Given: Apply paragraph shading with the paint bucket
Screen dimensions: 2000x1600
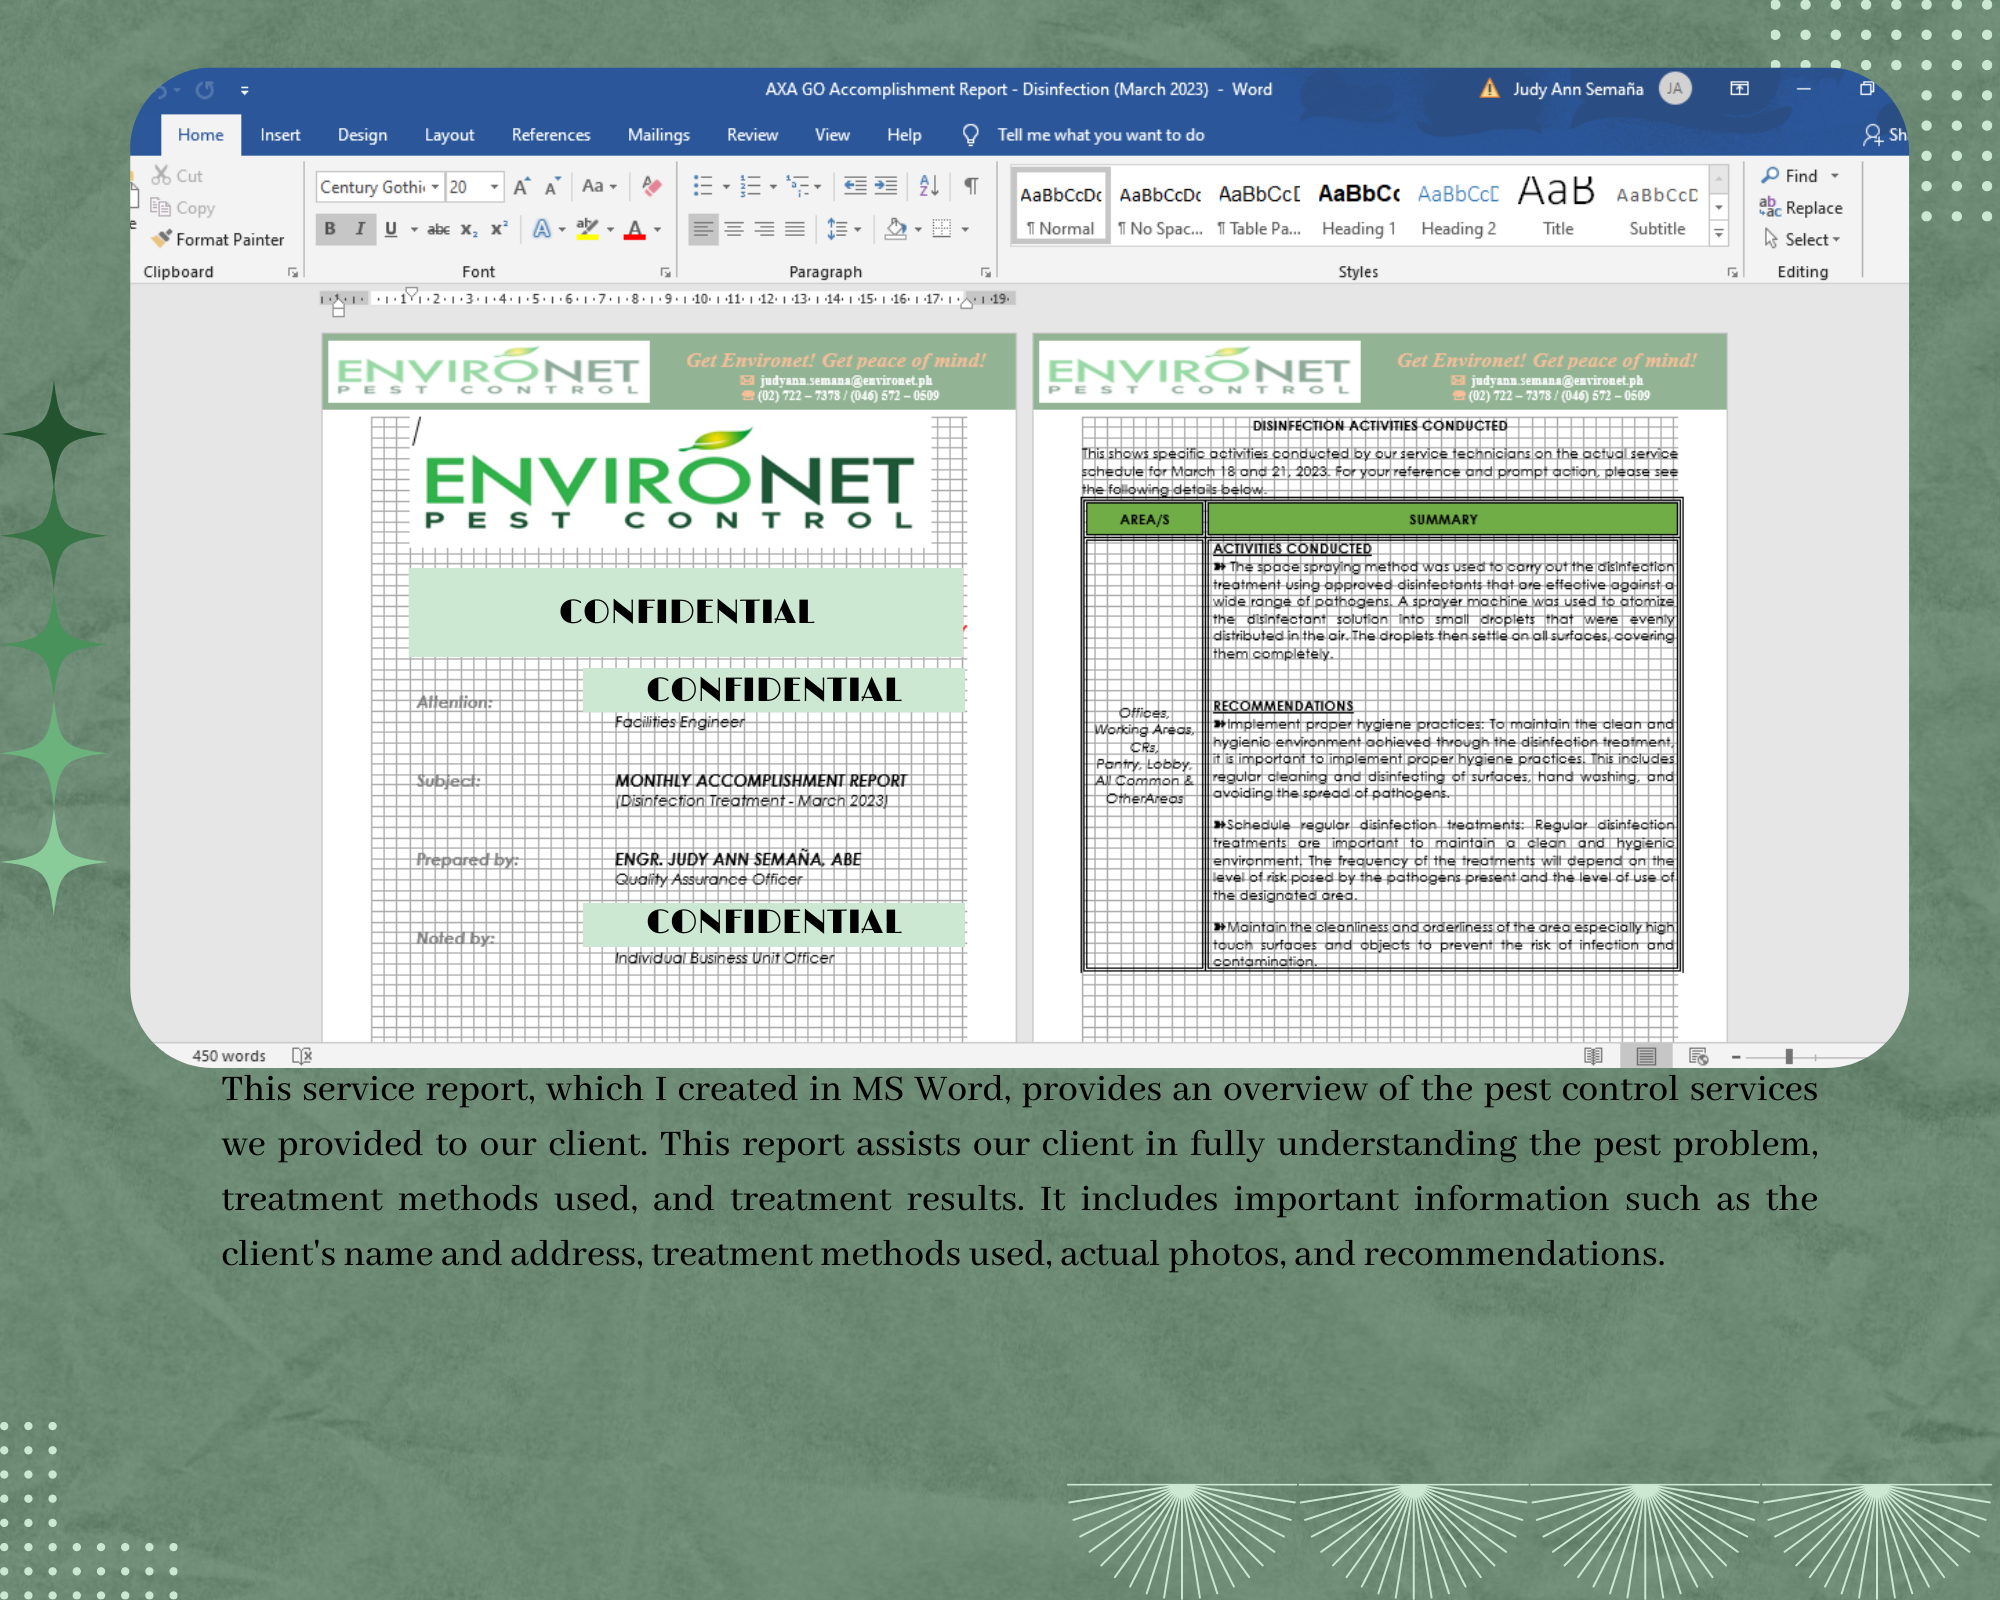Looking at the screenshot, I should (896, 229).
